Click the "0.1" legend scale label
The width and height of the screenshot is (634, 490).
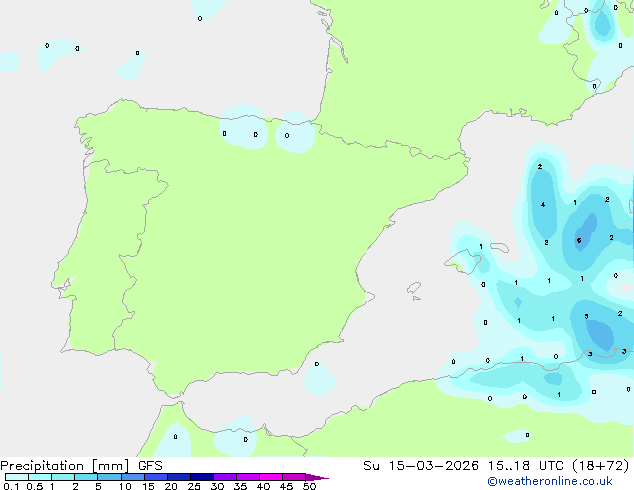(11, 486)
